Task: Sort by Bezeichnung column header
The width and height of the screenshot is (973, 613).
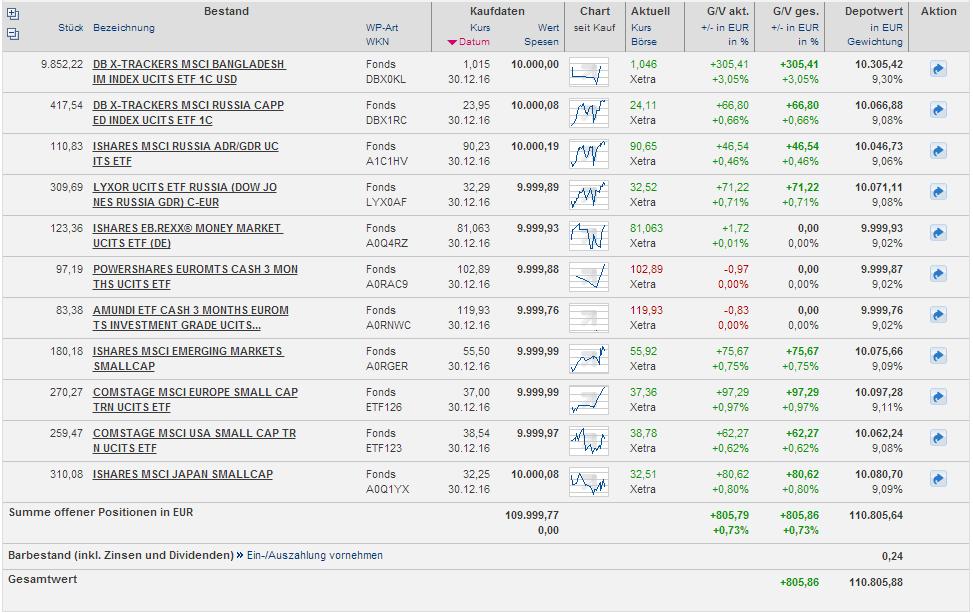Action: (124, 28)
